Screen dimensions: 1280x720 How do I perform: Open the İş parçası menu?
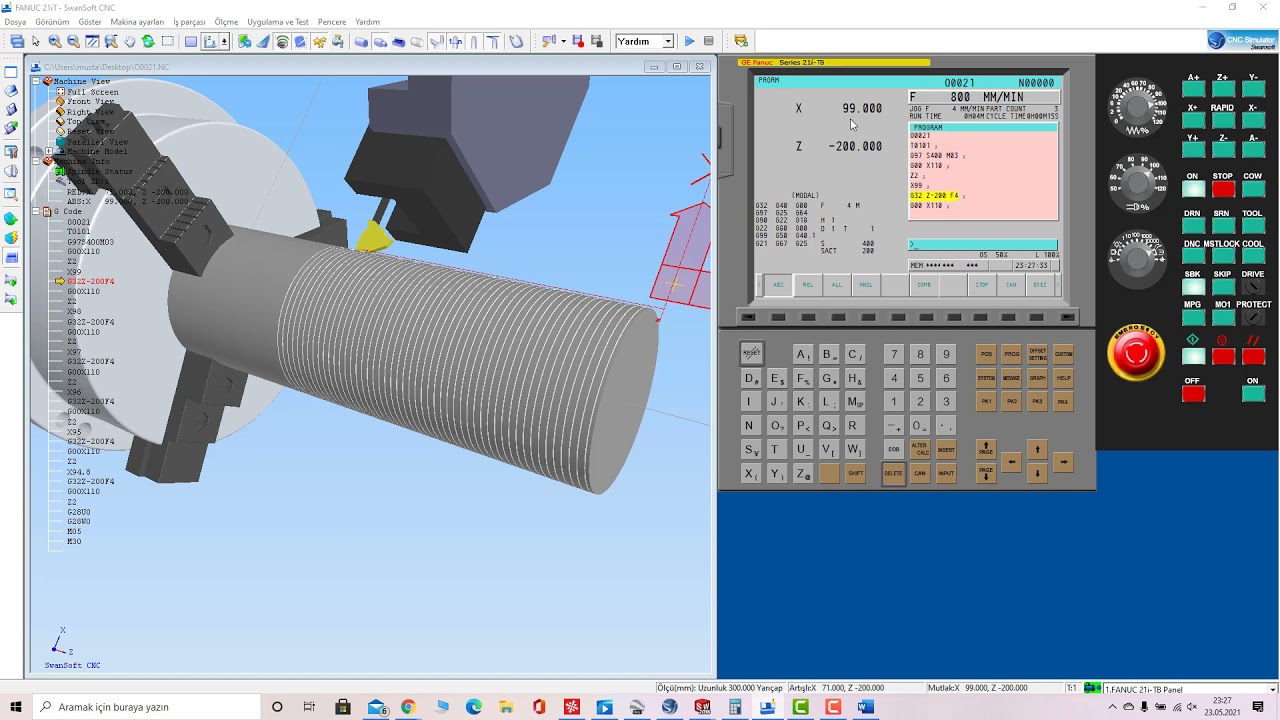click(x=189, y=22)
